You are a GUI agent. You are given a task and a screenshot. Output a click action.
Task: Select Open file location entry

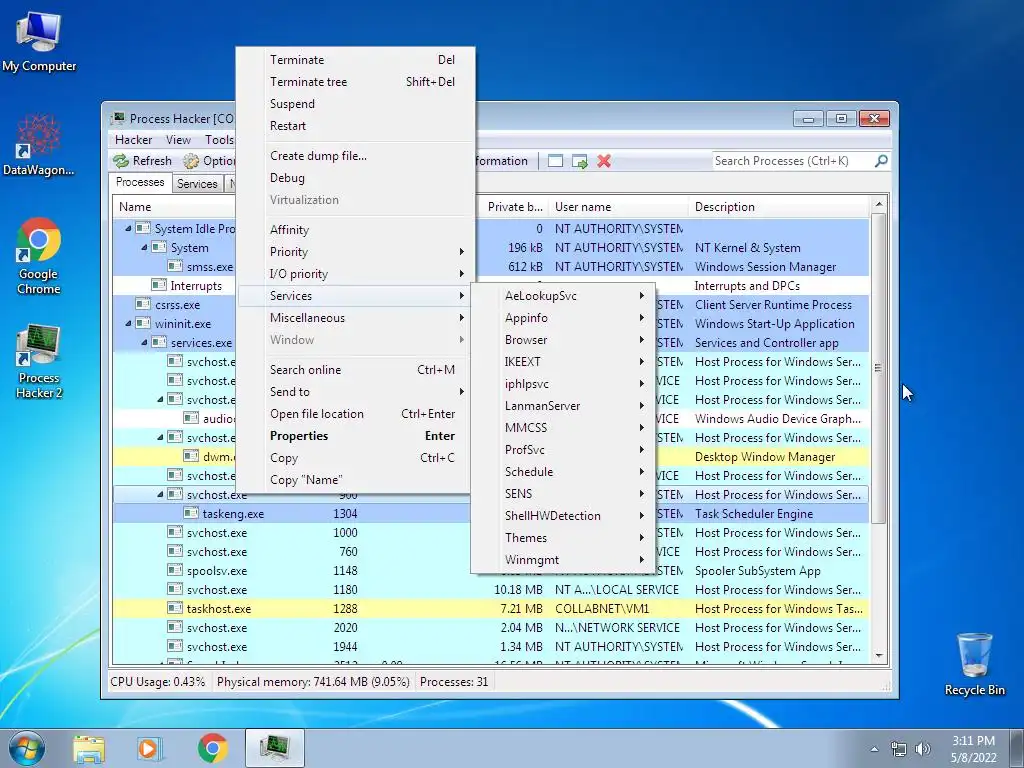[x=353, y=414]
